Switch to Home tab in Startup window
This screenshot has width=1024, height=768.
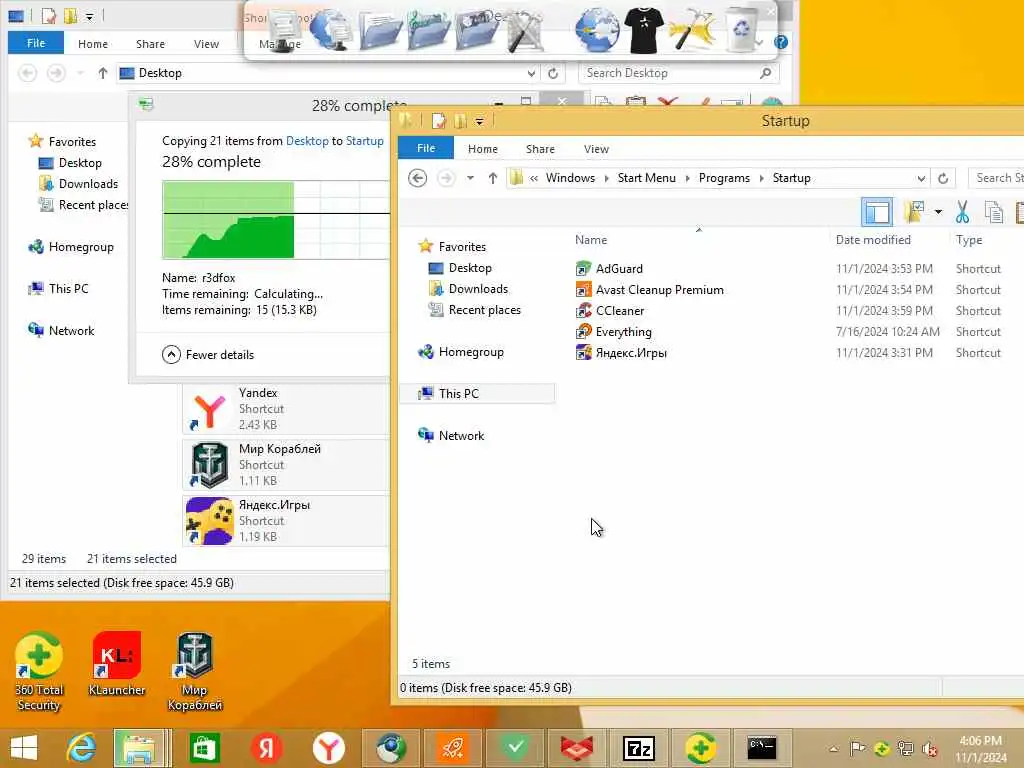pyautogui.click(x=483, y=149)
